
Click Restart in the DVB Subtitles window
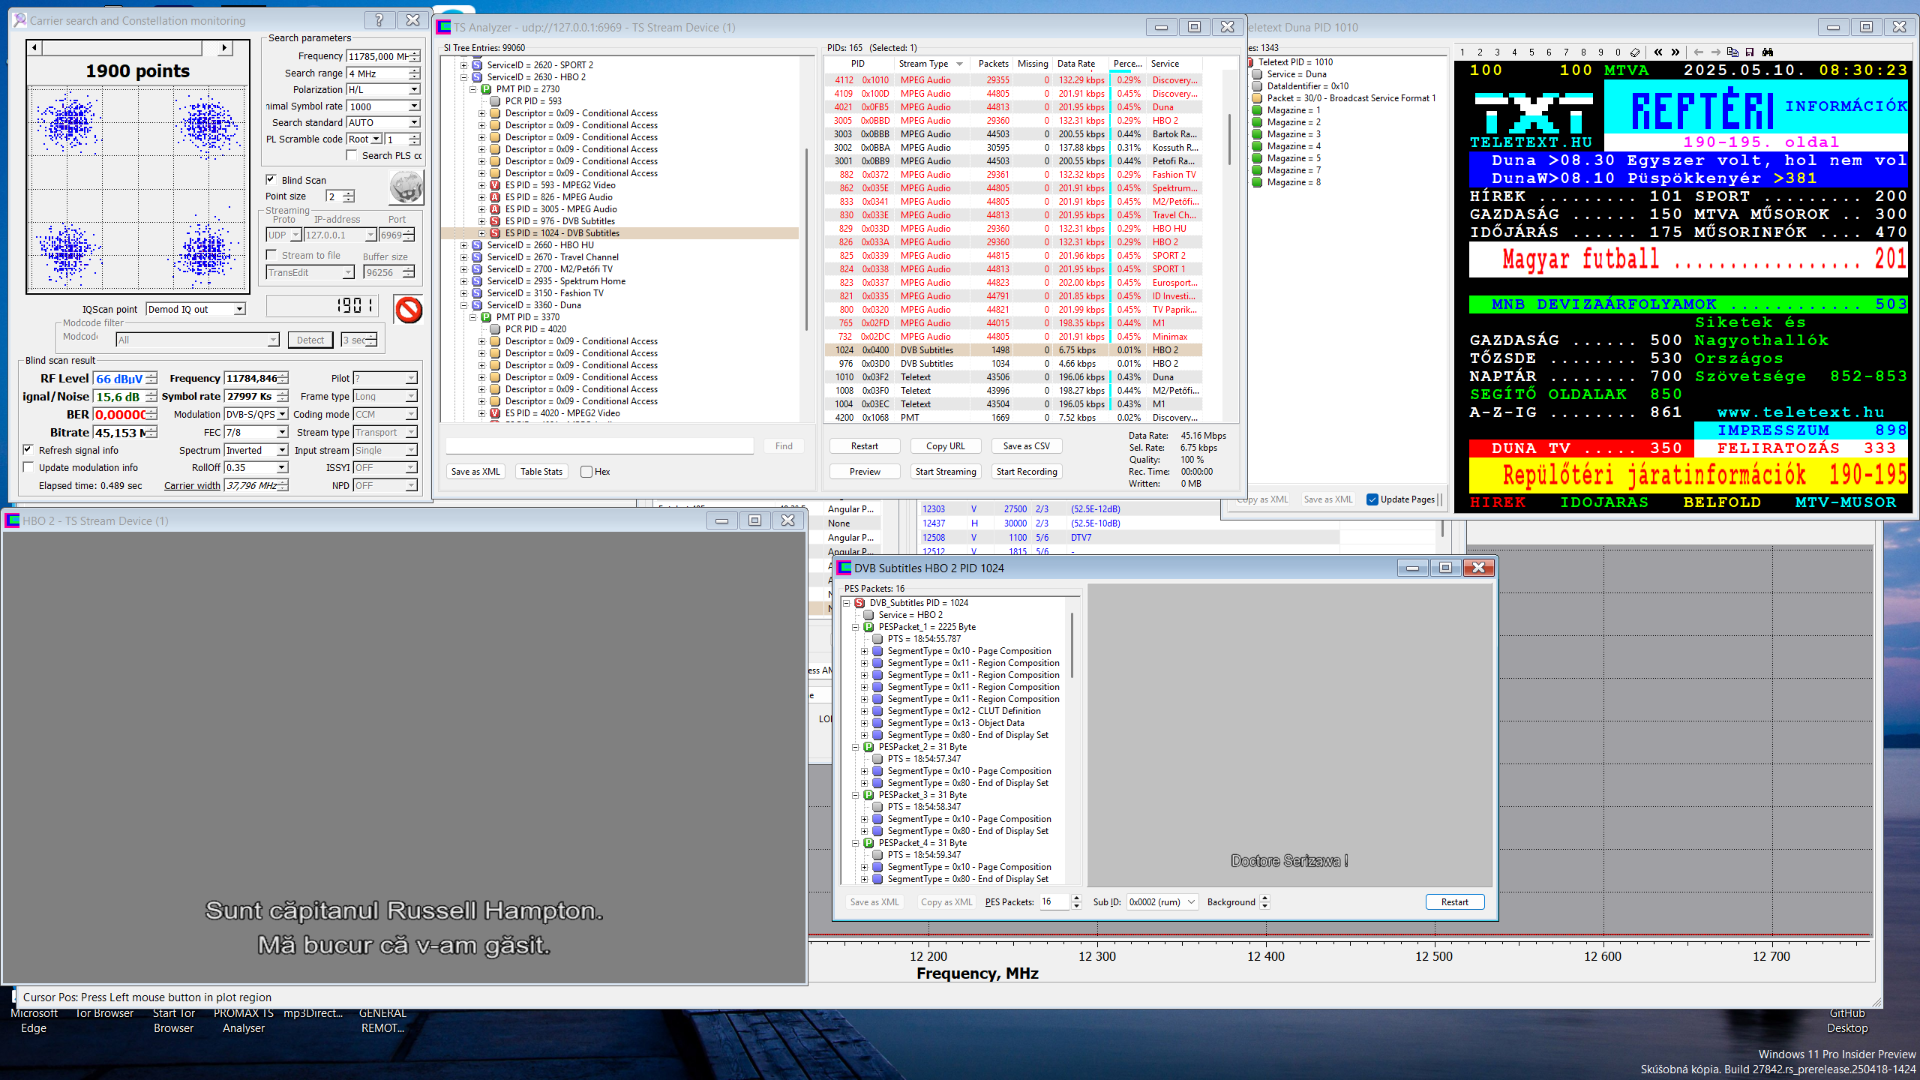pos(1454,902)
